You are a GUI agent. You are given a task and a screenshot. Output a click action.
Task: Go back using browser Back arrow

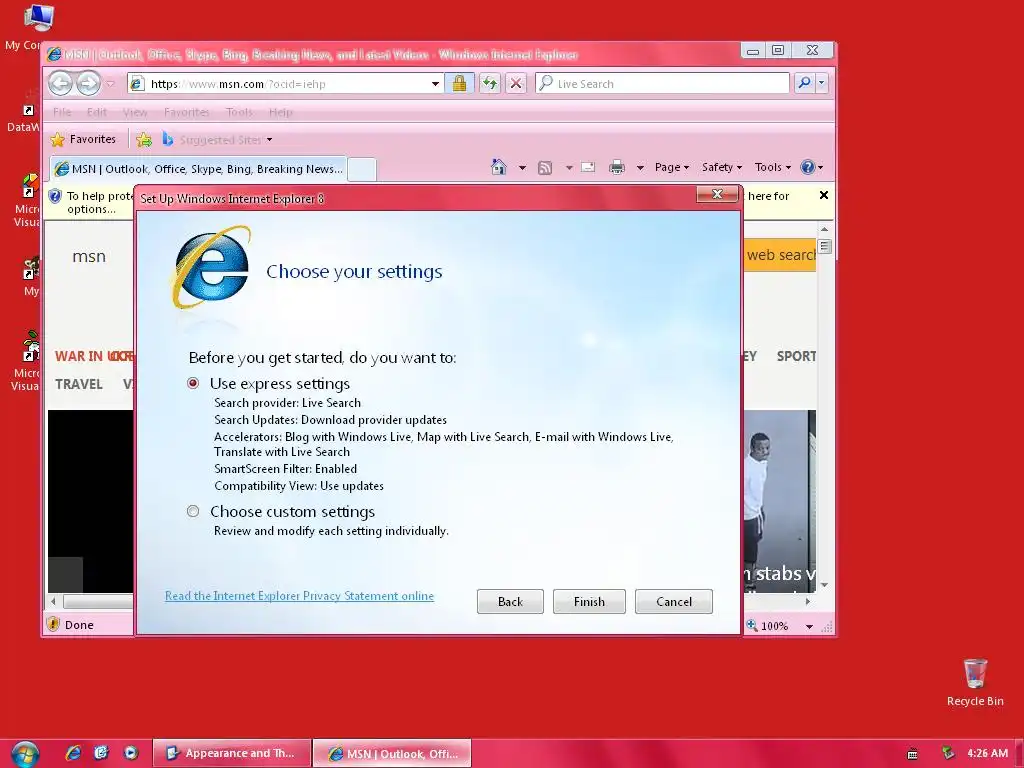pyautogui.click(x=61, y=83)
